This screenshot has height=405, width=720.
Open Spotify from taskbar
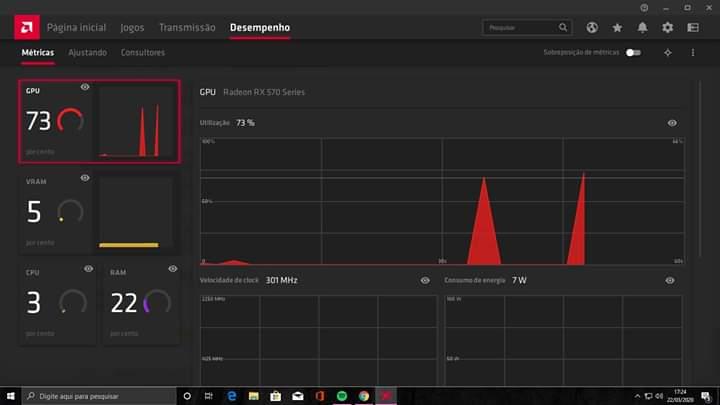(x=342, y=396)
